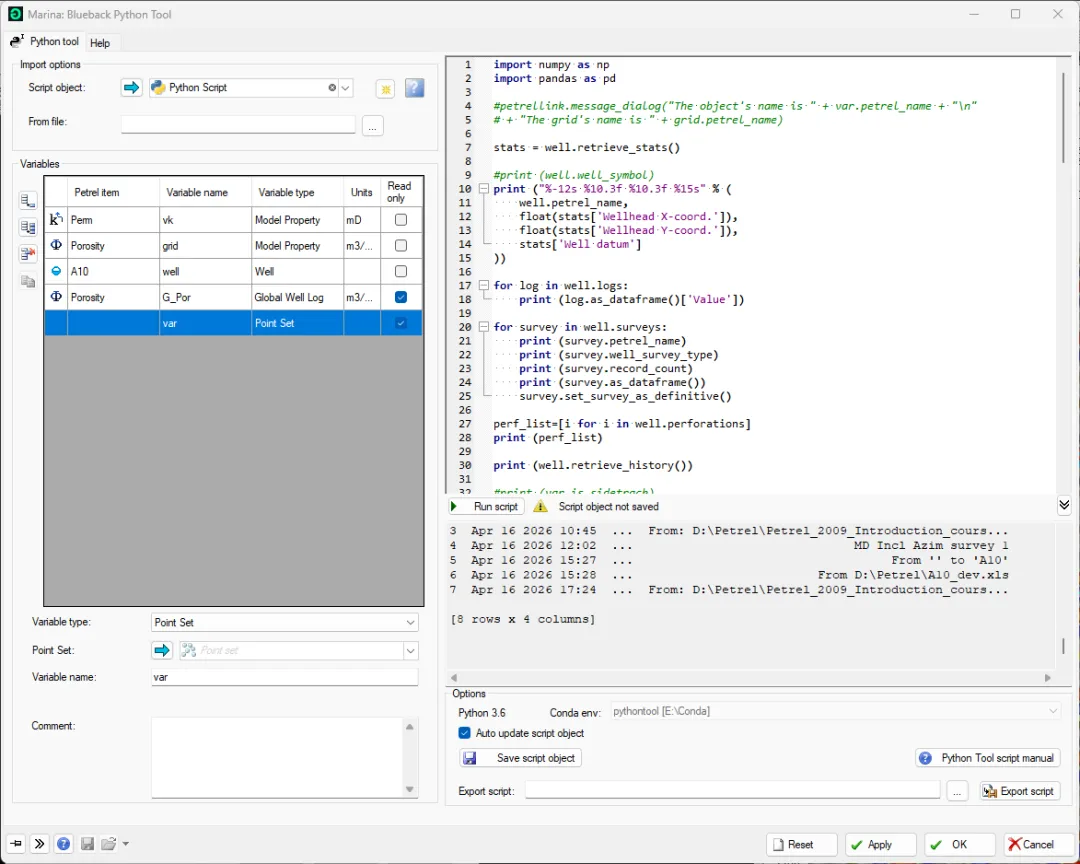Click the blue arrow beside Script object
Image resolution: width=1080 pixels, height=864 pixels.
click(x=131, y=88)
